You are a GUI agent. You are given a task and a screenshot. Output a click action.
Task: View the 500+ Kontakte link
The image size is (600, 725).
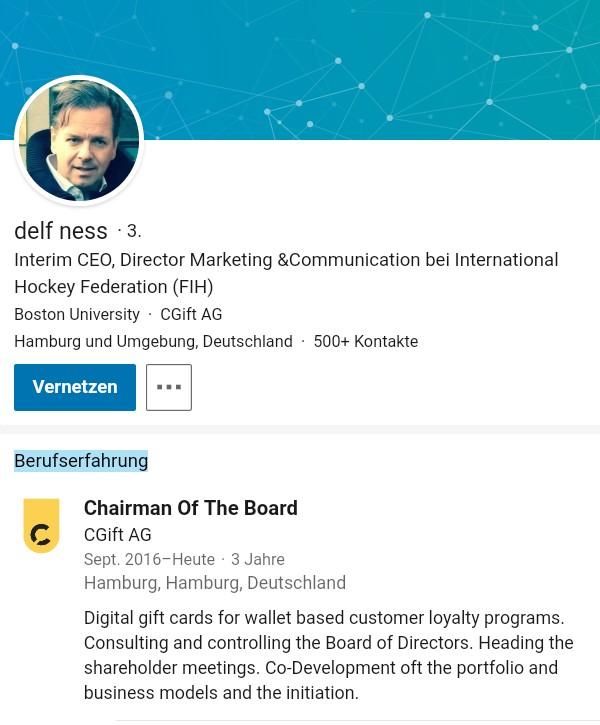(366, 341)
